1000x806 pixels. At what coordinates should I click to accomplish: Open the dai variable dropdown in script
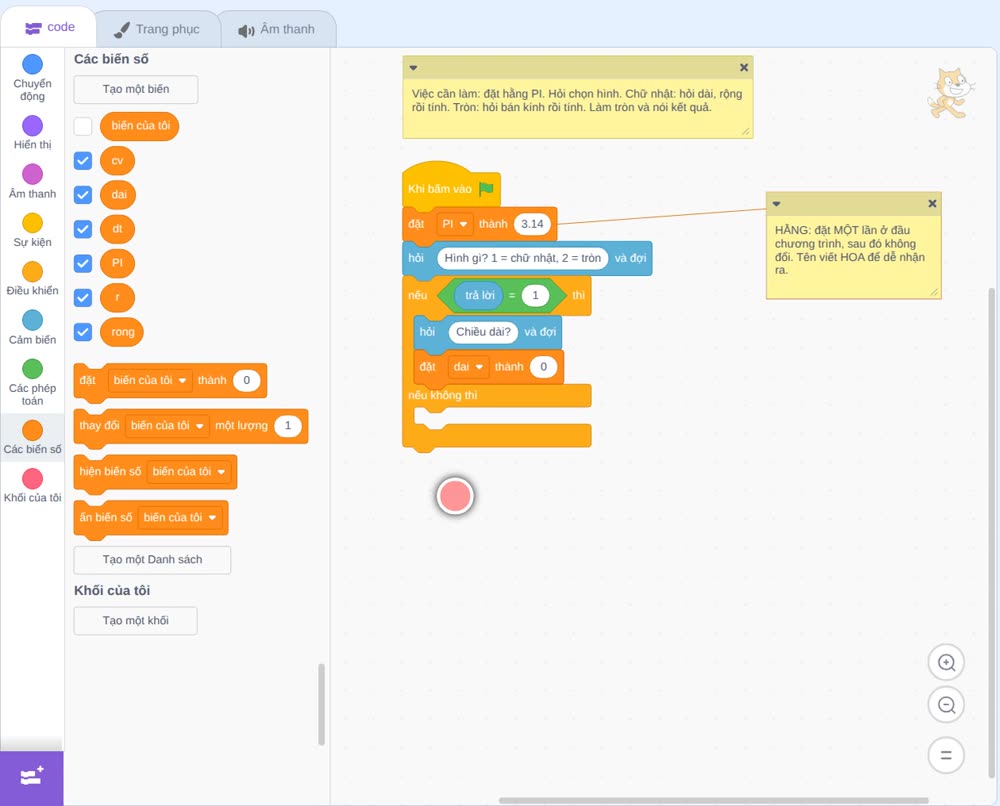click(468, 367)
